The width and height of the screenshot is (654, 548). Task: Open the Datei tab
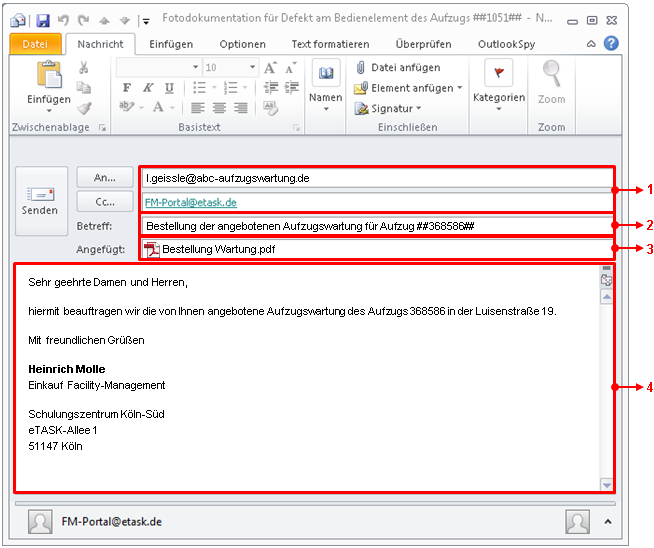35,44
